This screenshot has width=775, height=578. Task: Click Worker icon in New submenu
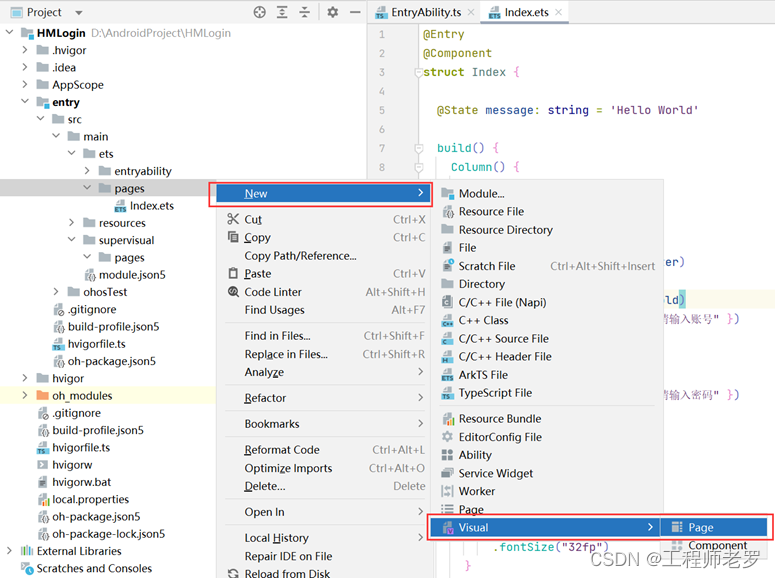(x=447, y=491)
